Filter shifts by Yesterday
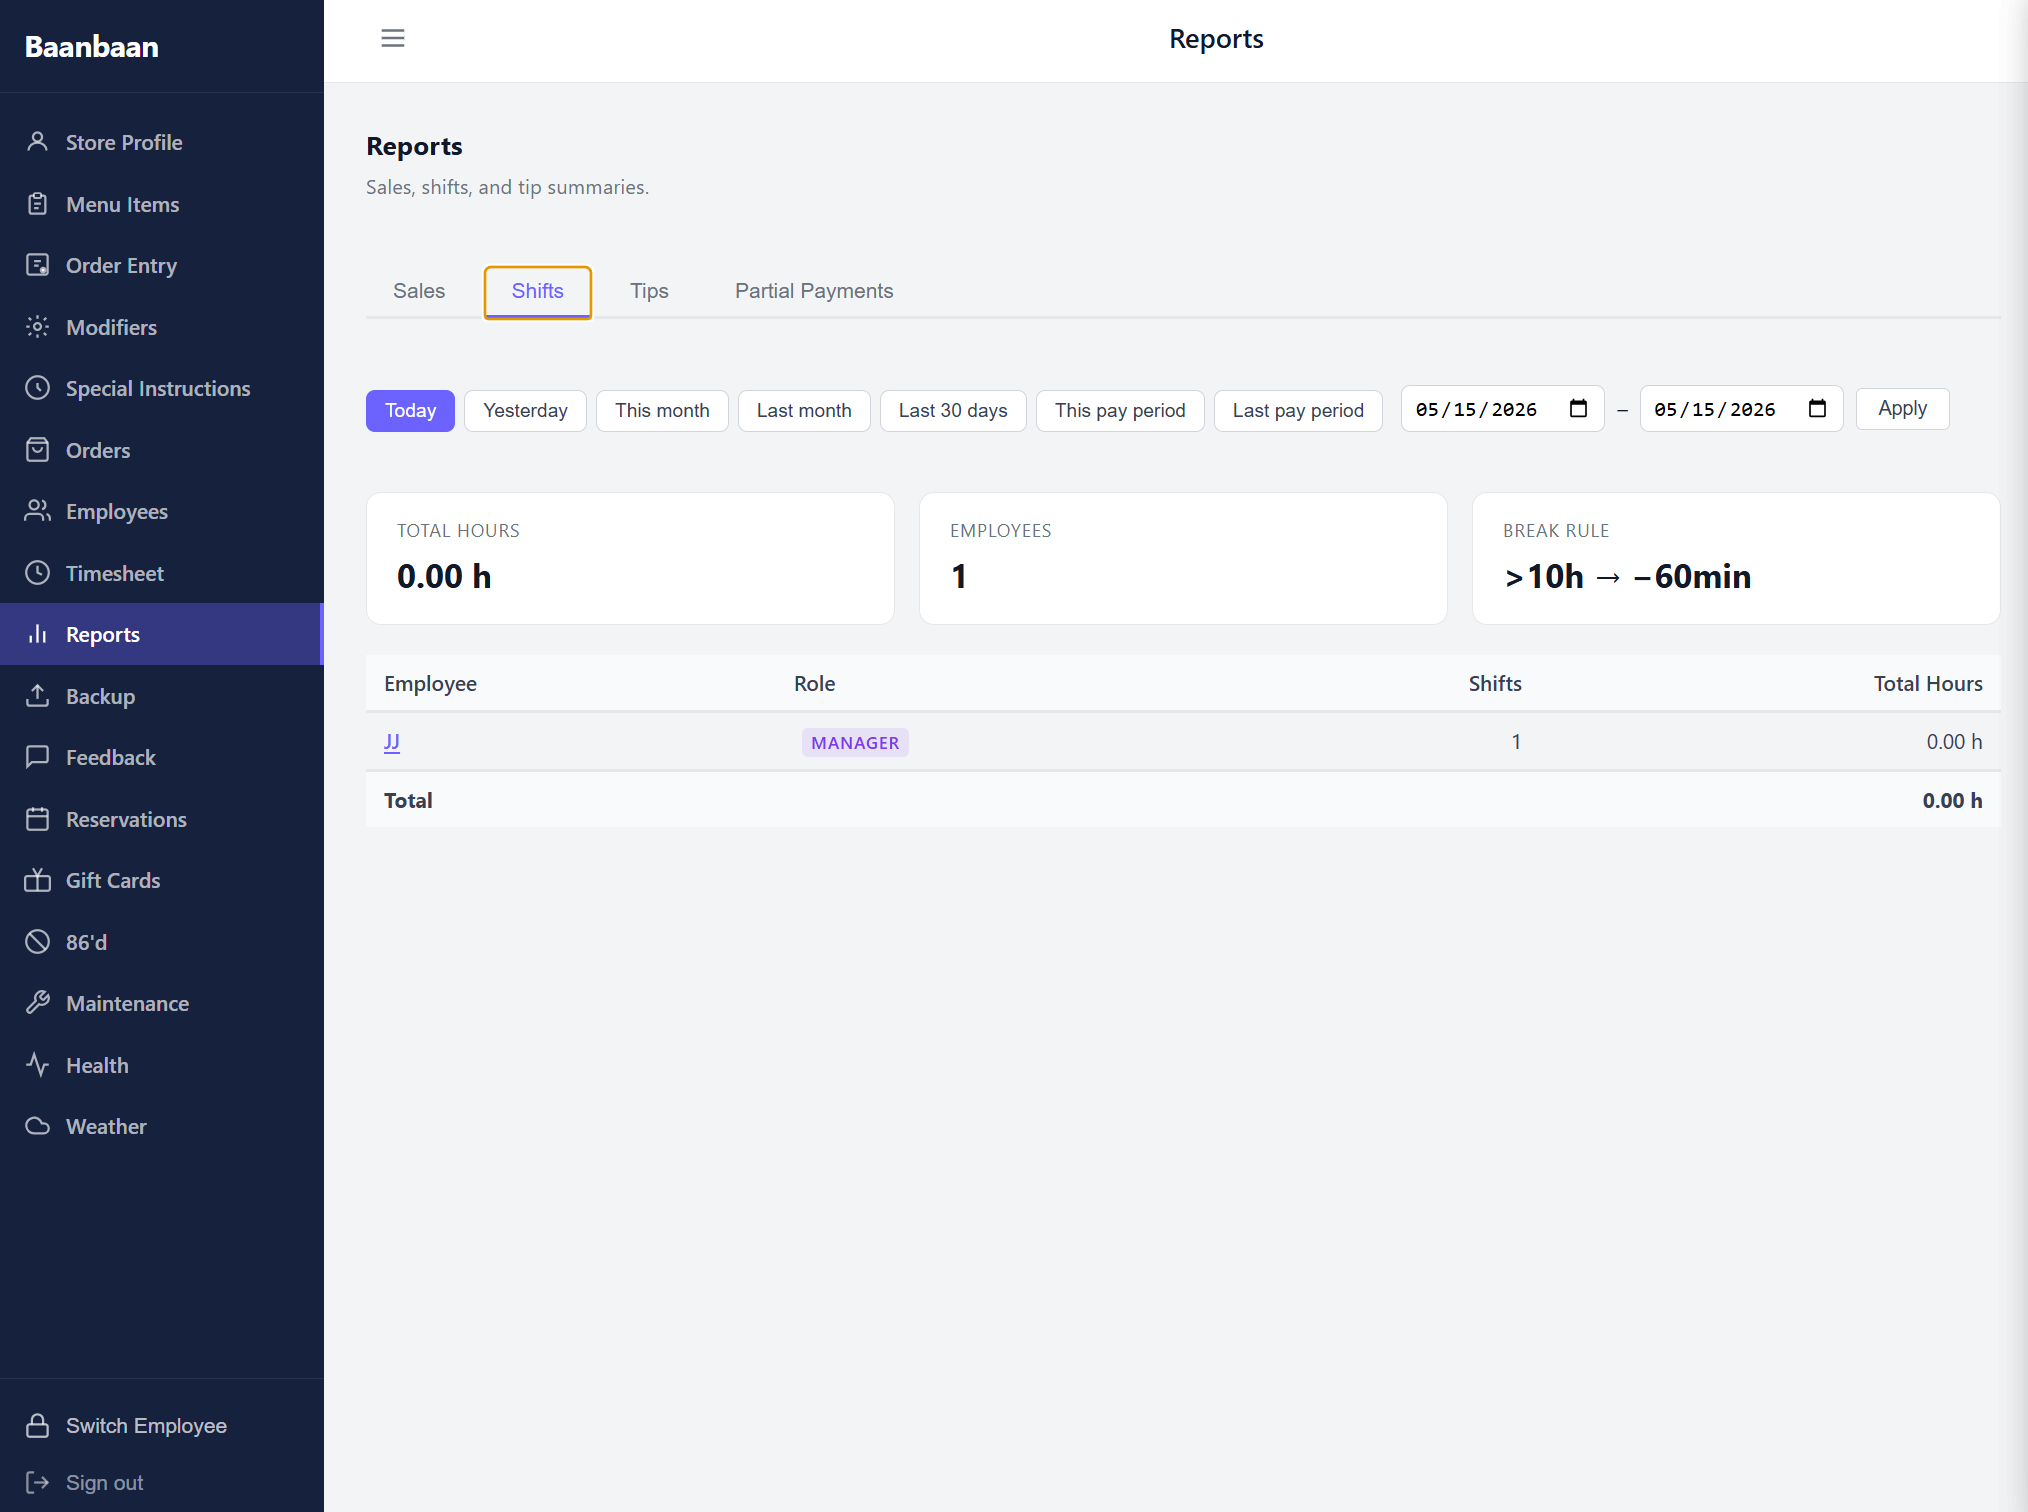Screen dimensions: 2028x1512 (x=525, y=411)
